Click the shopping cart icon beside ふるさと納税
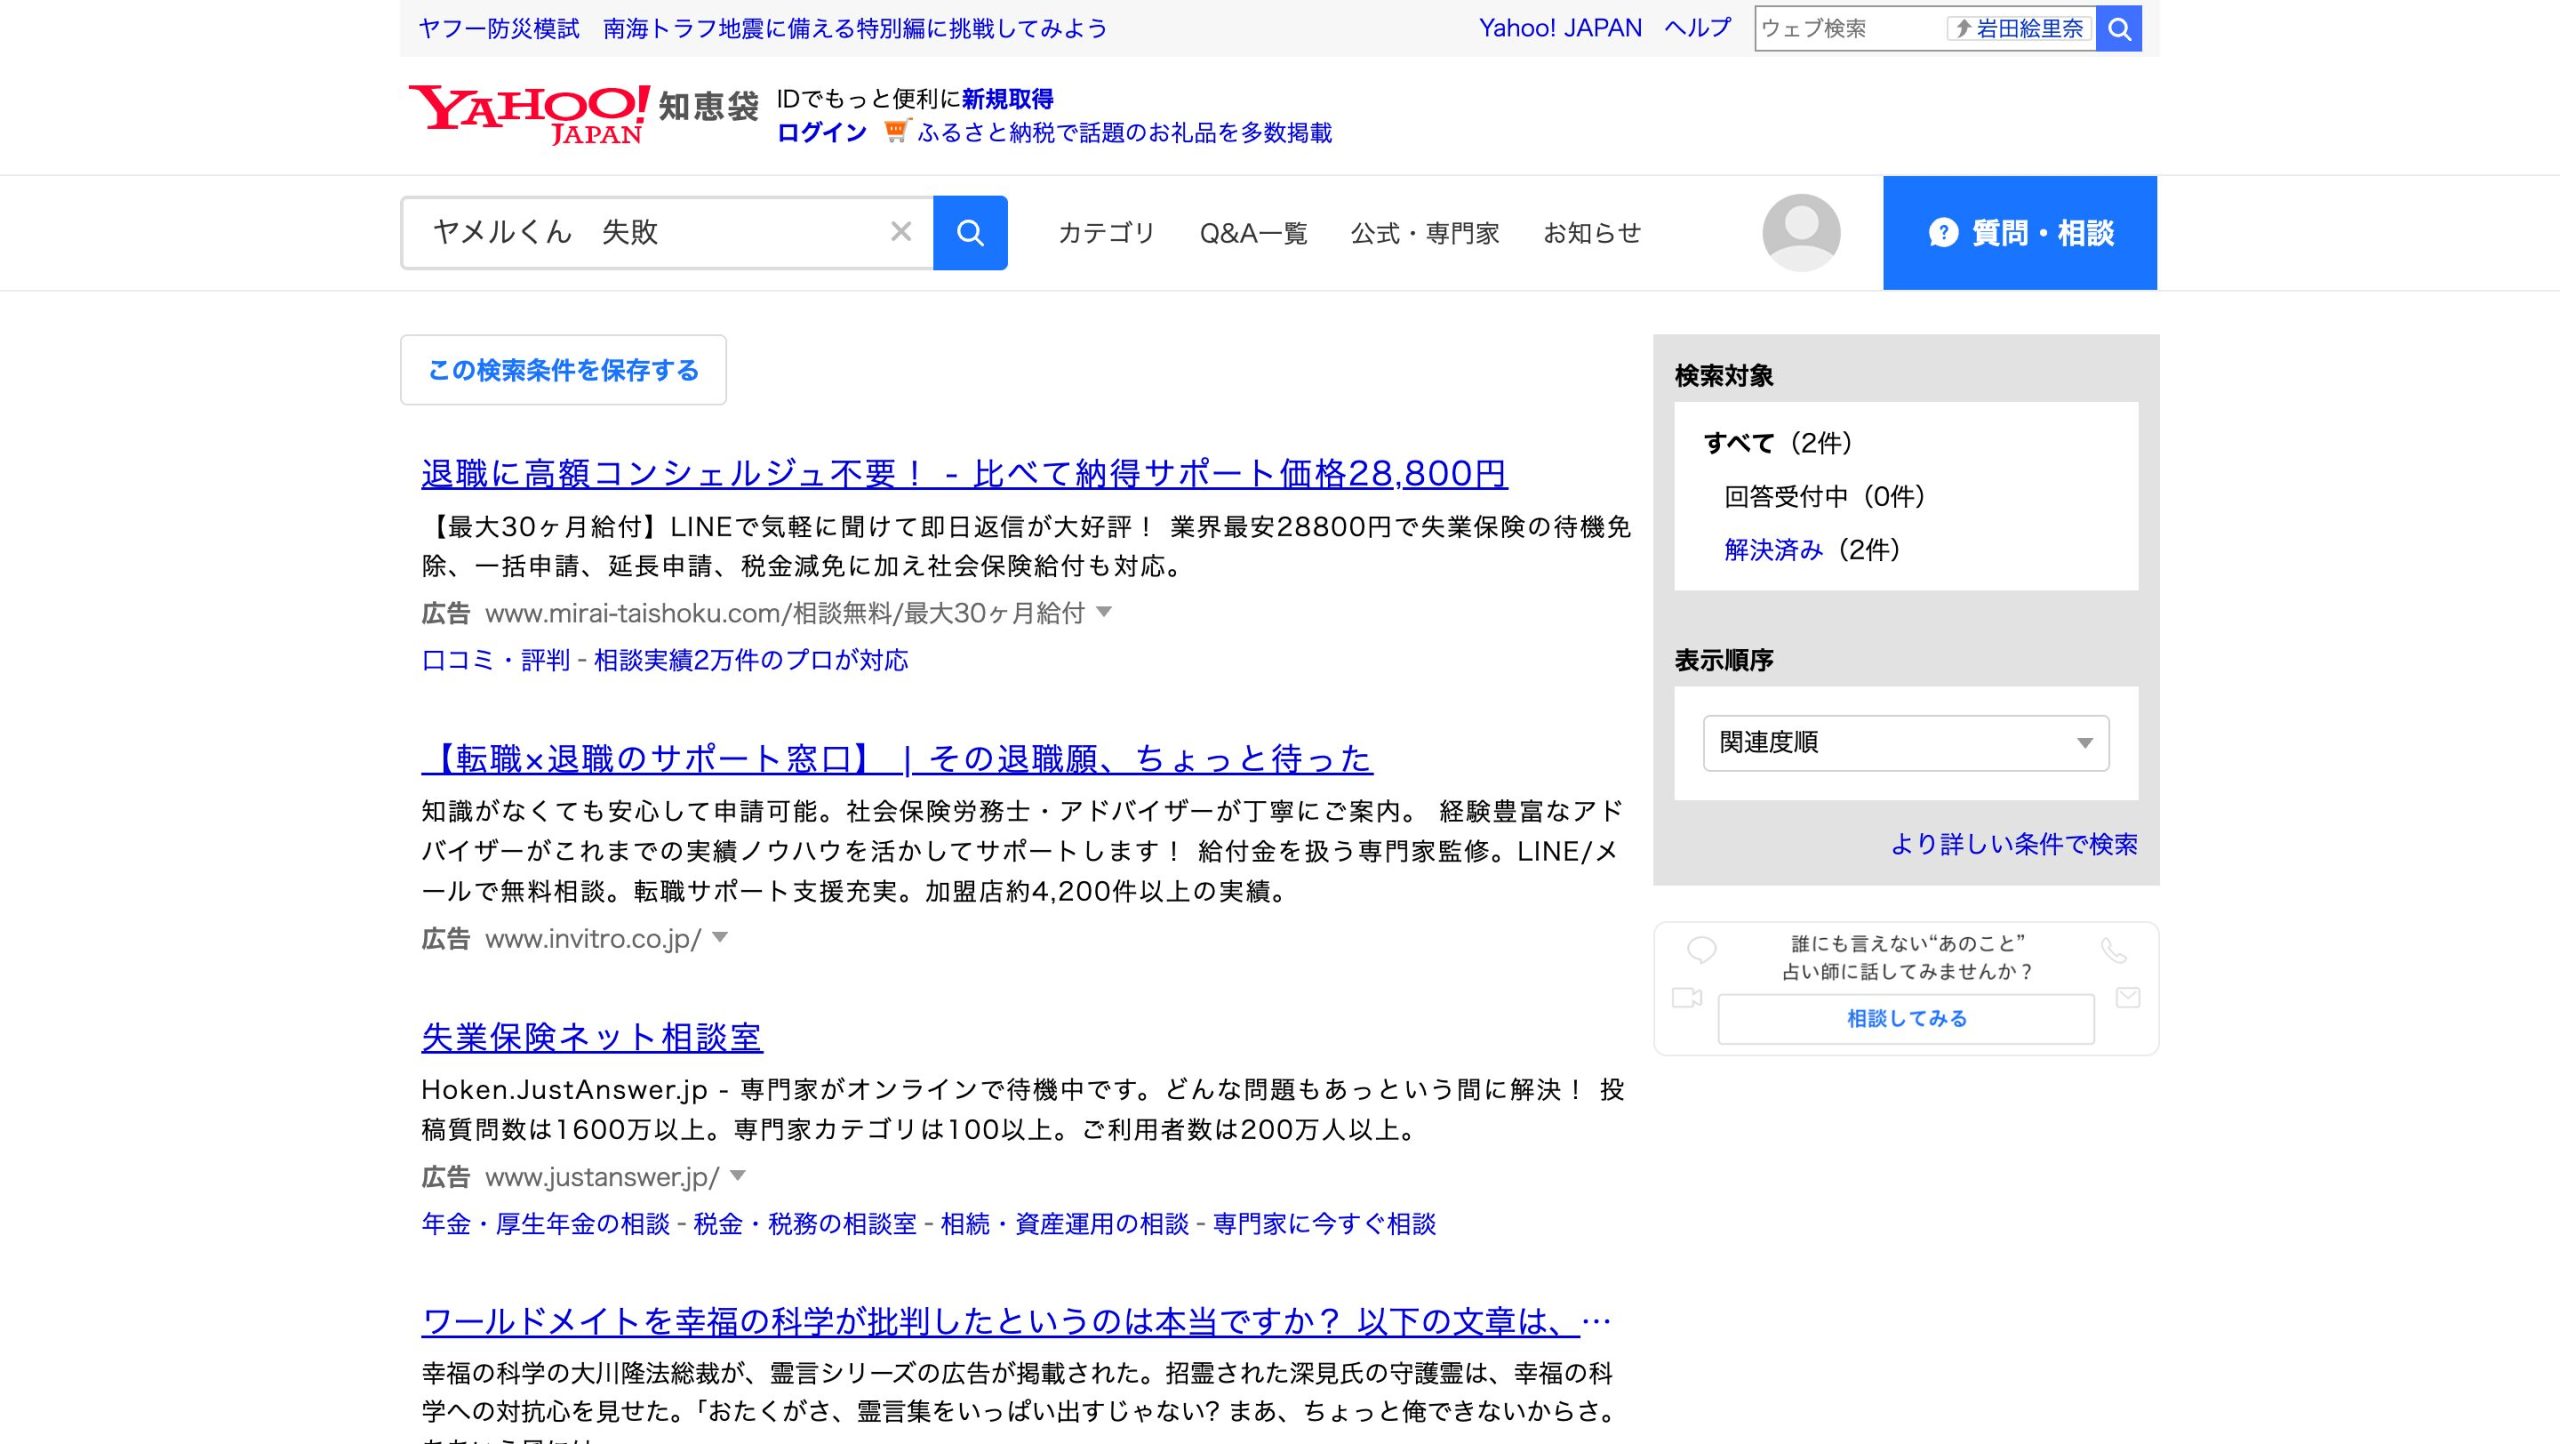2560x1444 pixels. coord(897,131)
